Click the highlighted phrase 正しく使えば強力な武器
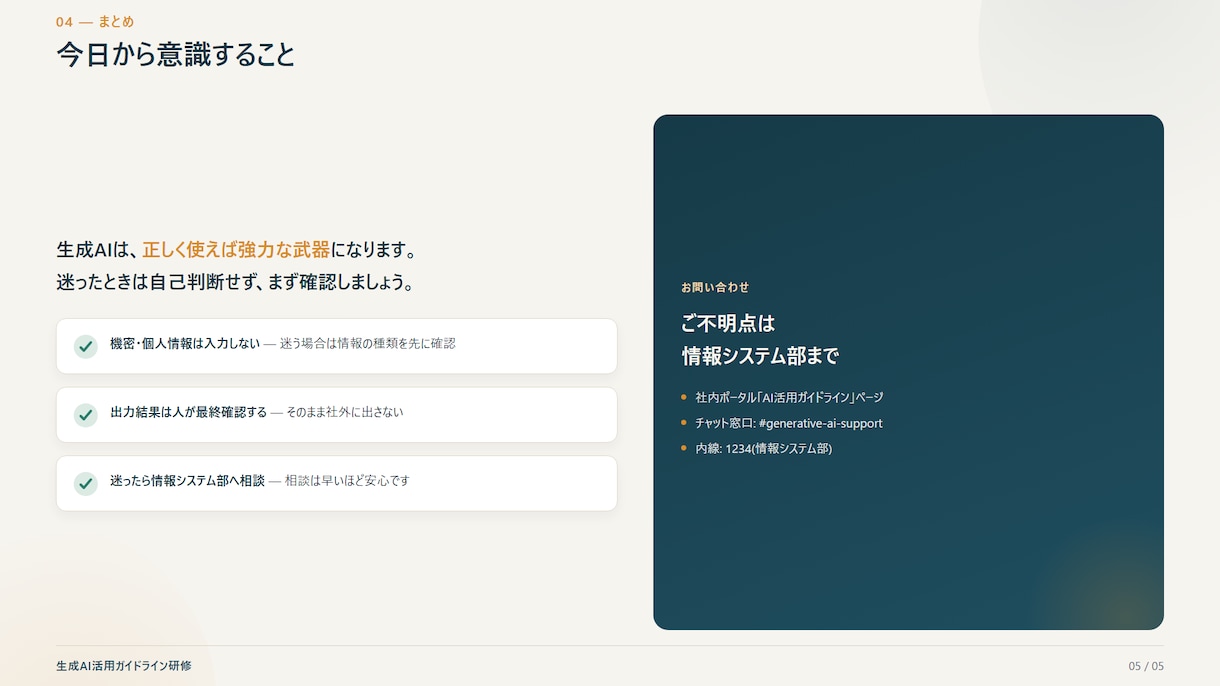Screen dimensions: 1220x686 click(x=236, y=249)
